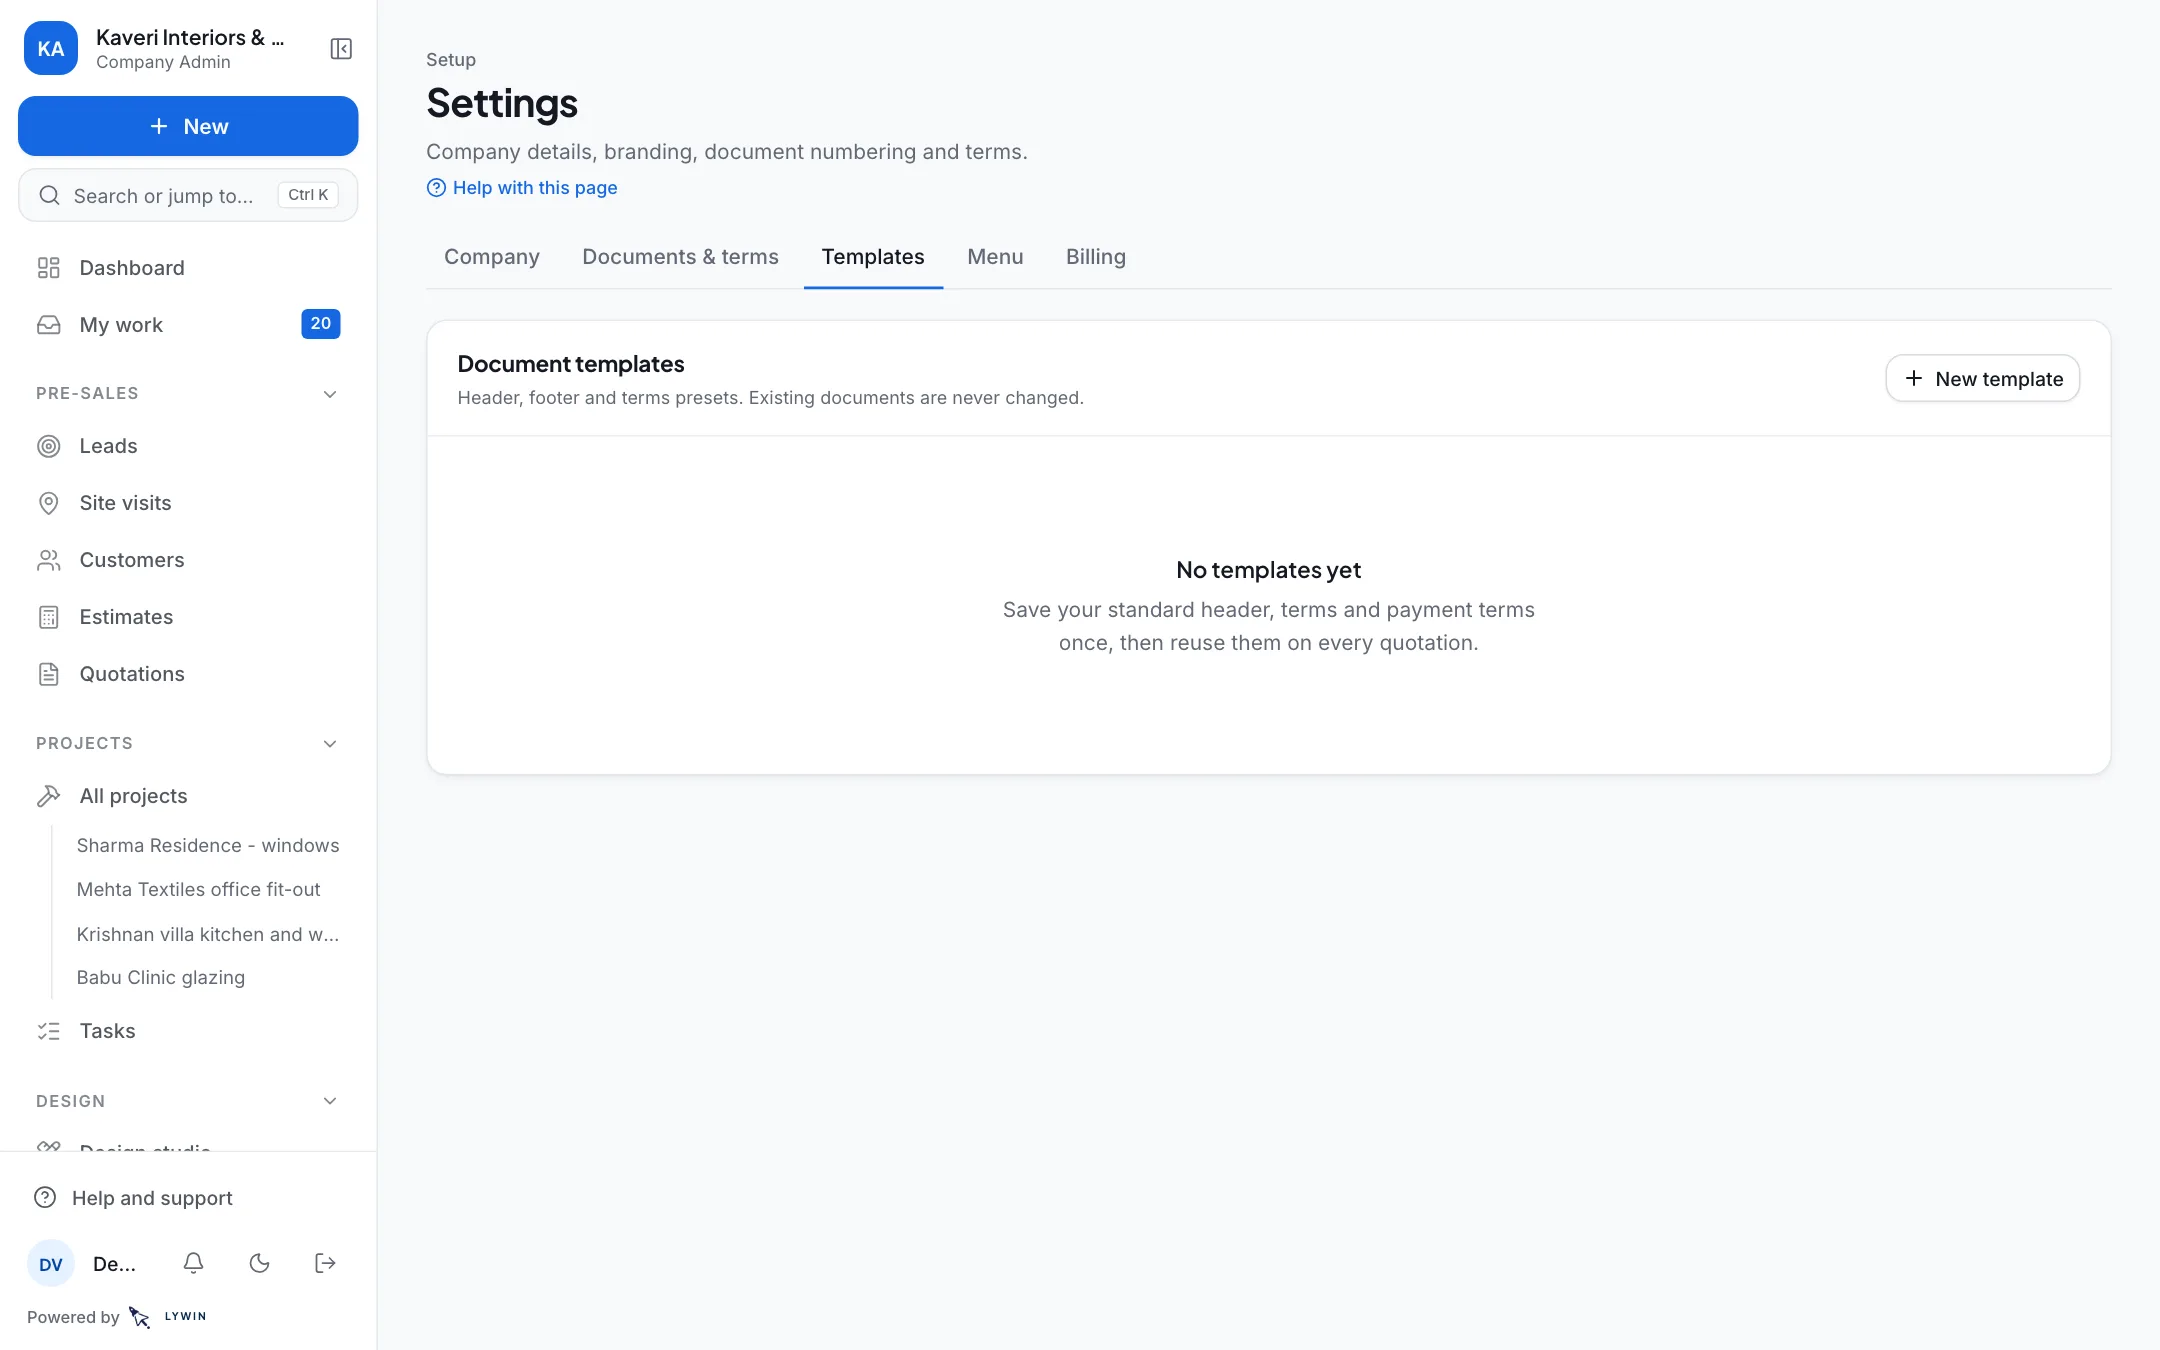Click the Customers people icon
The image size is (2160, 1350).
coord(49,560)
